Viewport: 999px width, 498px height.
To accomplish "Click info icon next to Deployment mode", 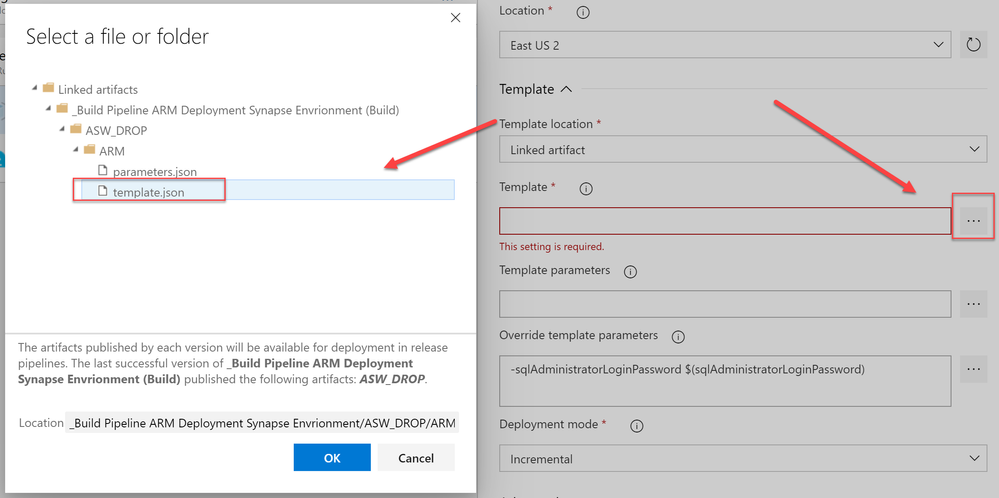I will coord(636,425).
